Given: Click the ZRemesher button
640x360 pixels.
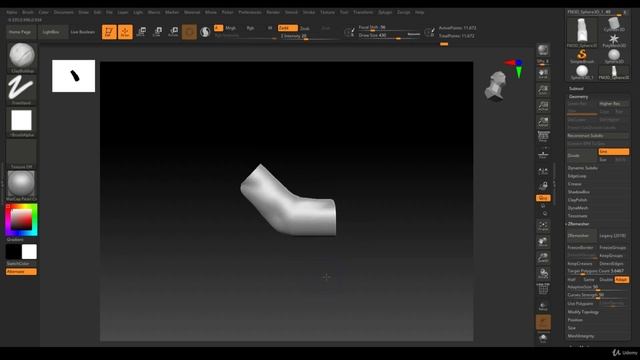Looking at the screenshot, I should [x=582, y=236].
